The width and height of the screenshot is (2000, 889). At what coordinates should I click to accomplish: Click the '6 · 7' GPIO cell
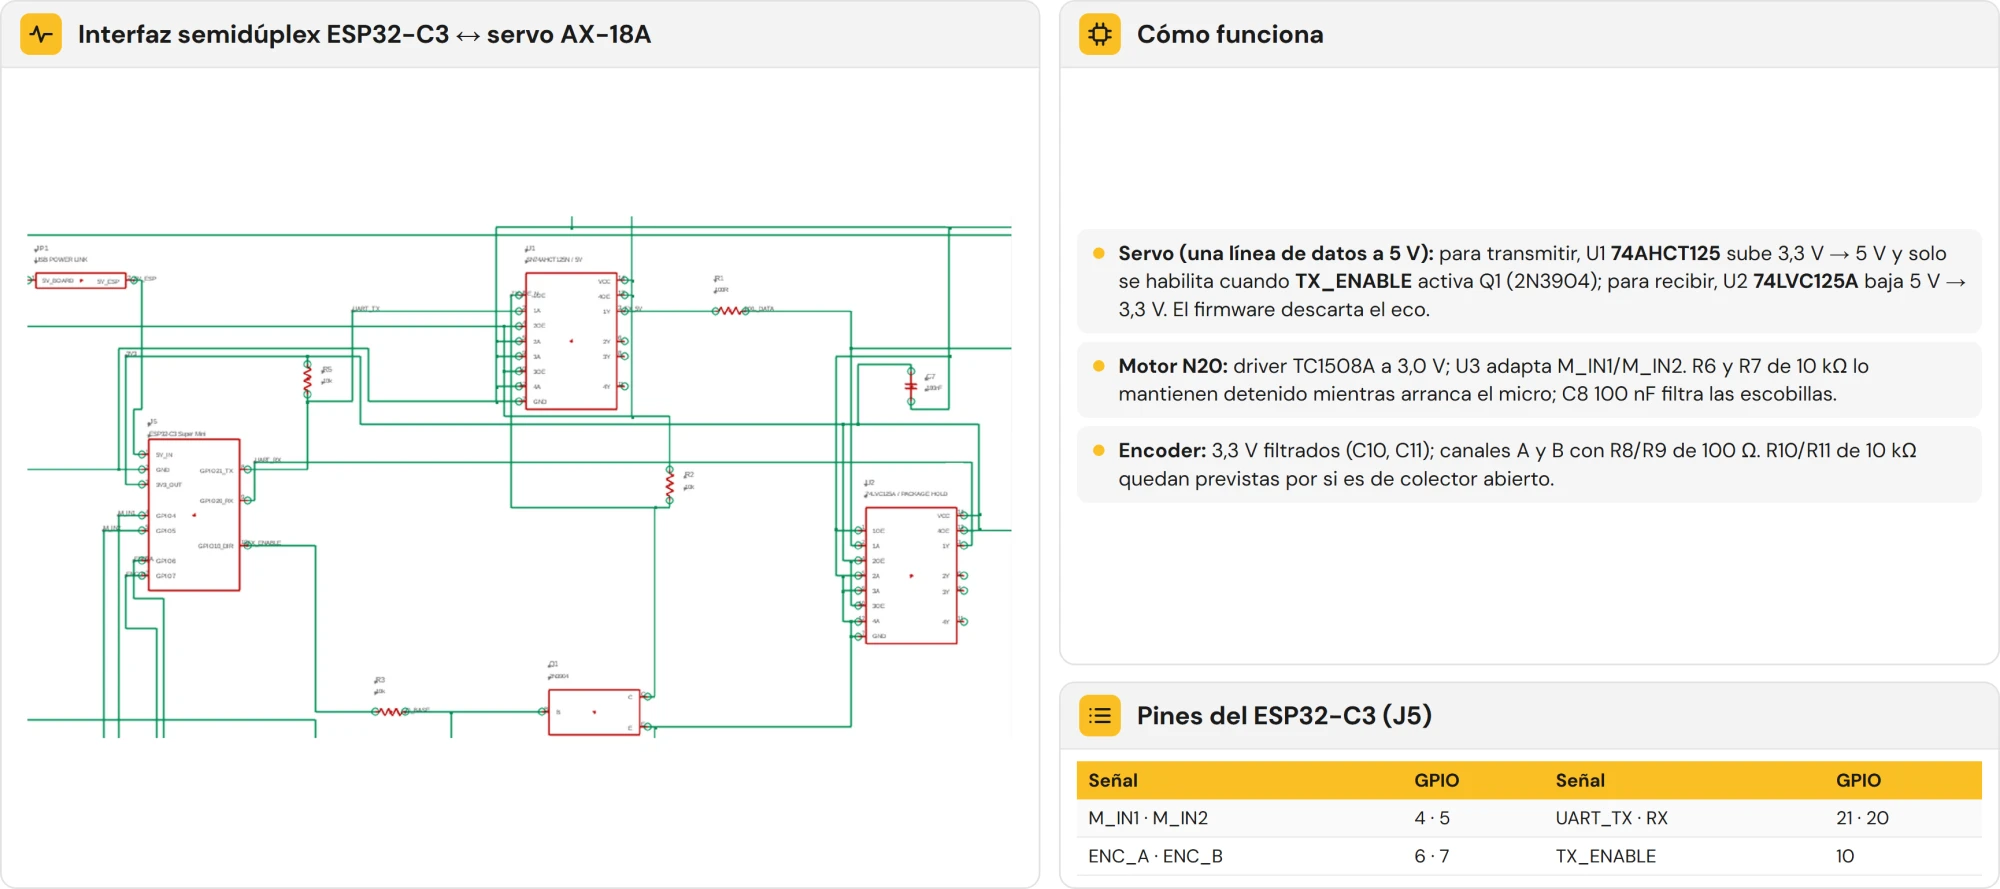tap(1432, 856)
